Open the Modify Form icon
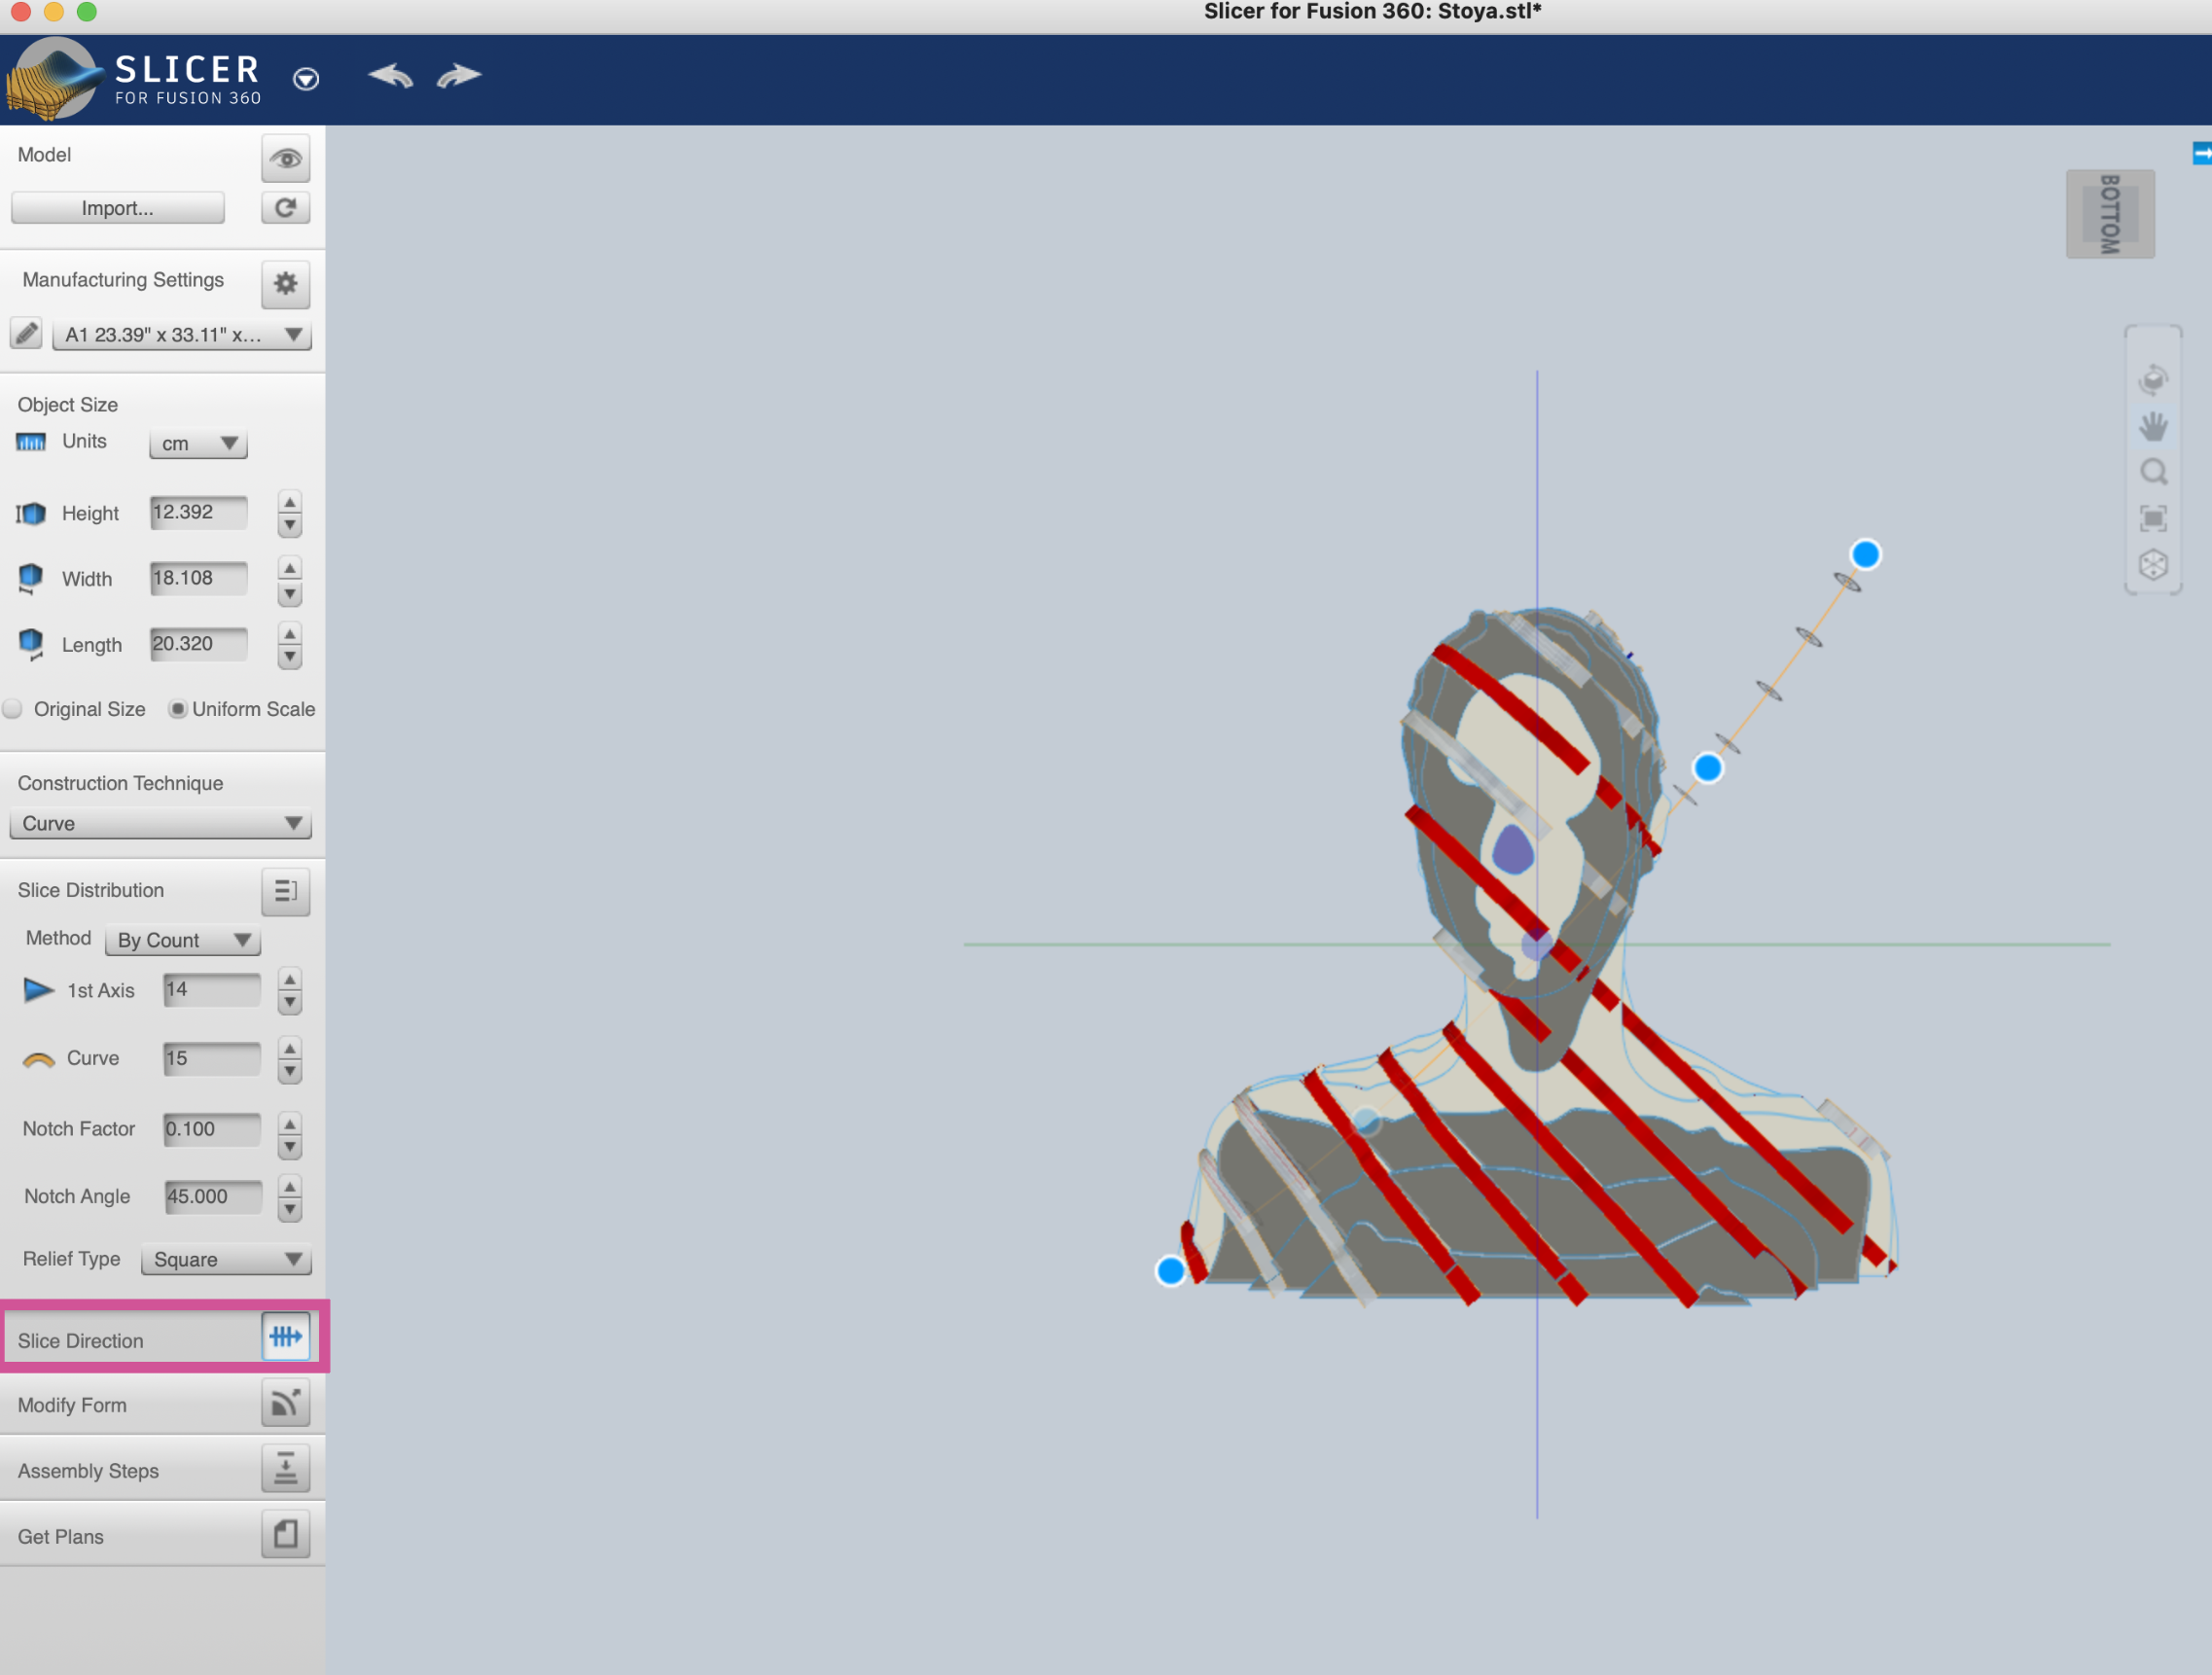This screenshot has width=2212, height=1675. (x=285, y=1402)
